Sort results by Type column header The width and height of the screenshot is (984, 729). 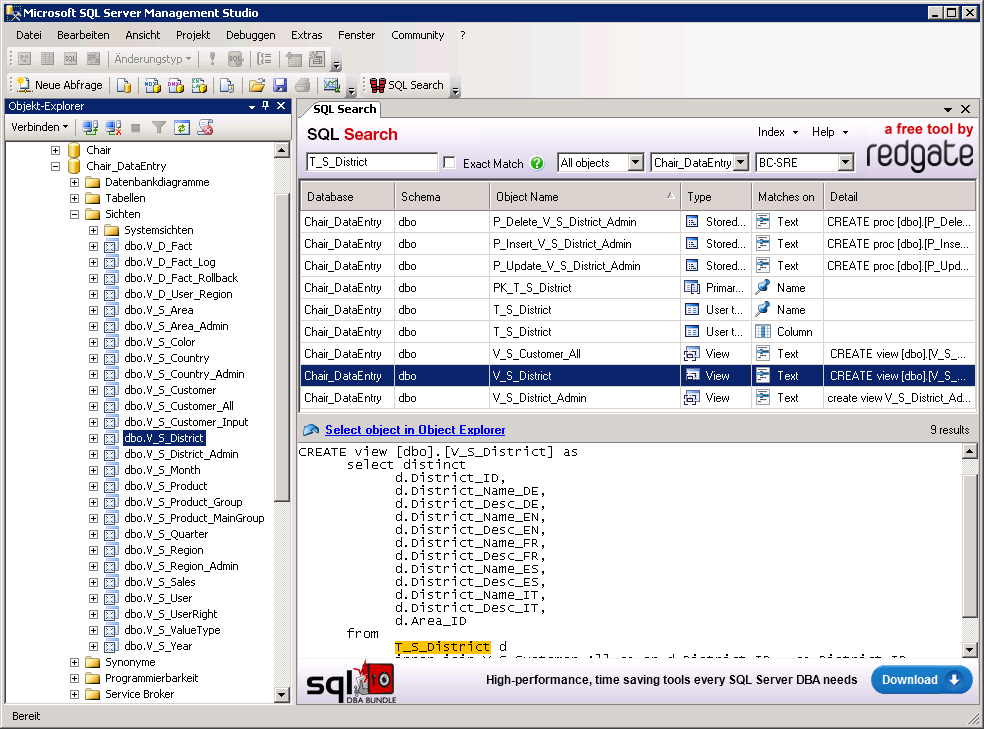[x=716, y=197]
